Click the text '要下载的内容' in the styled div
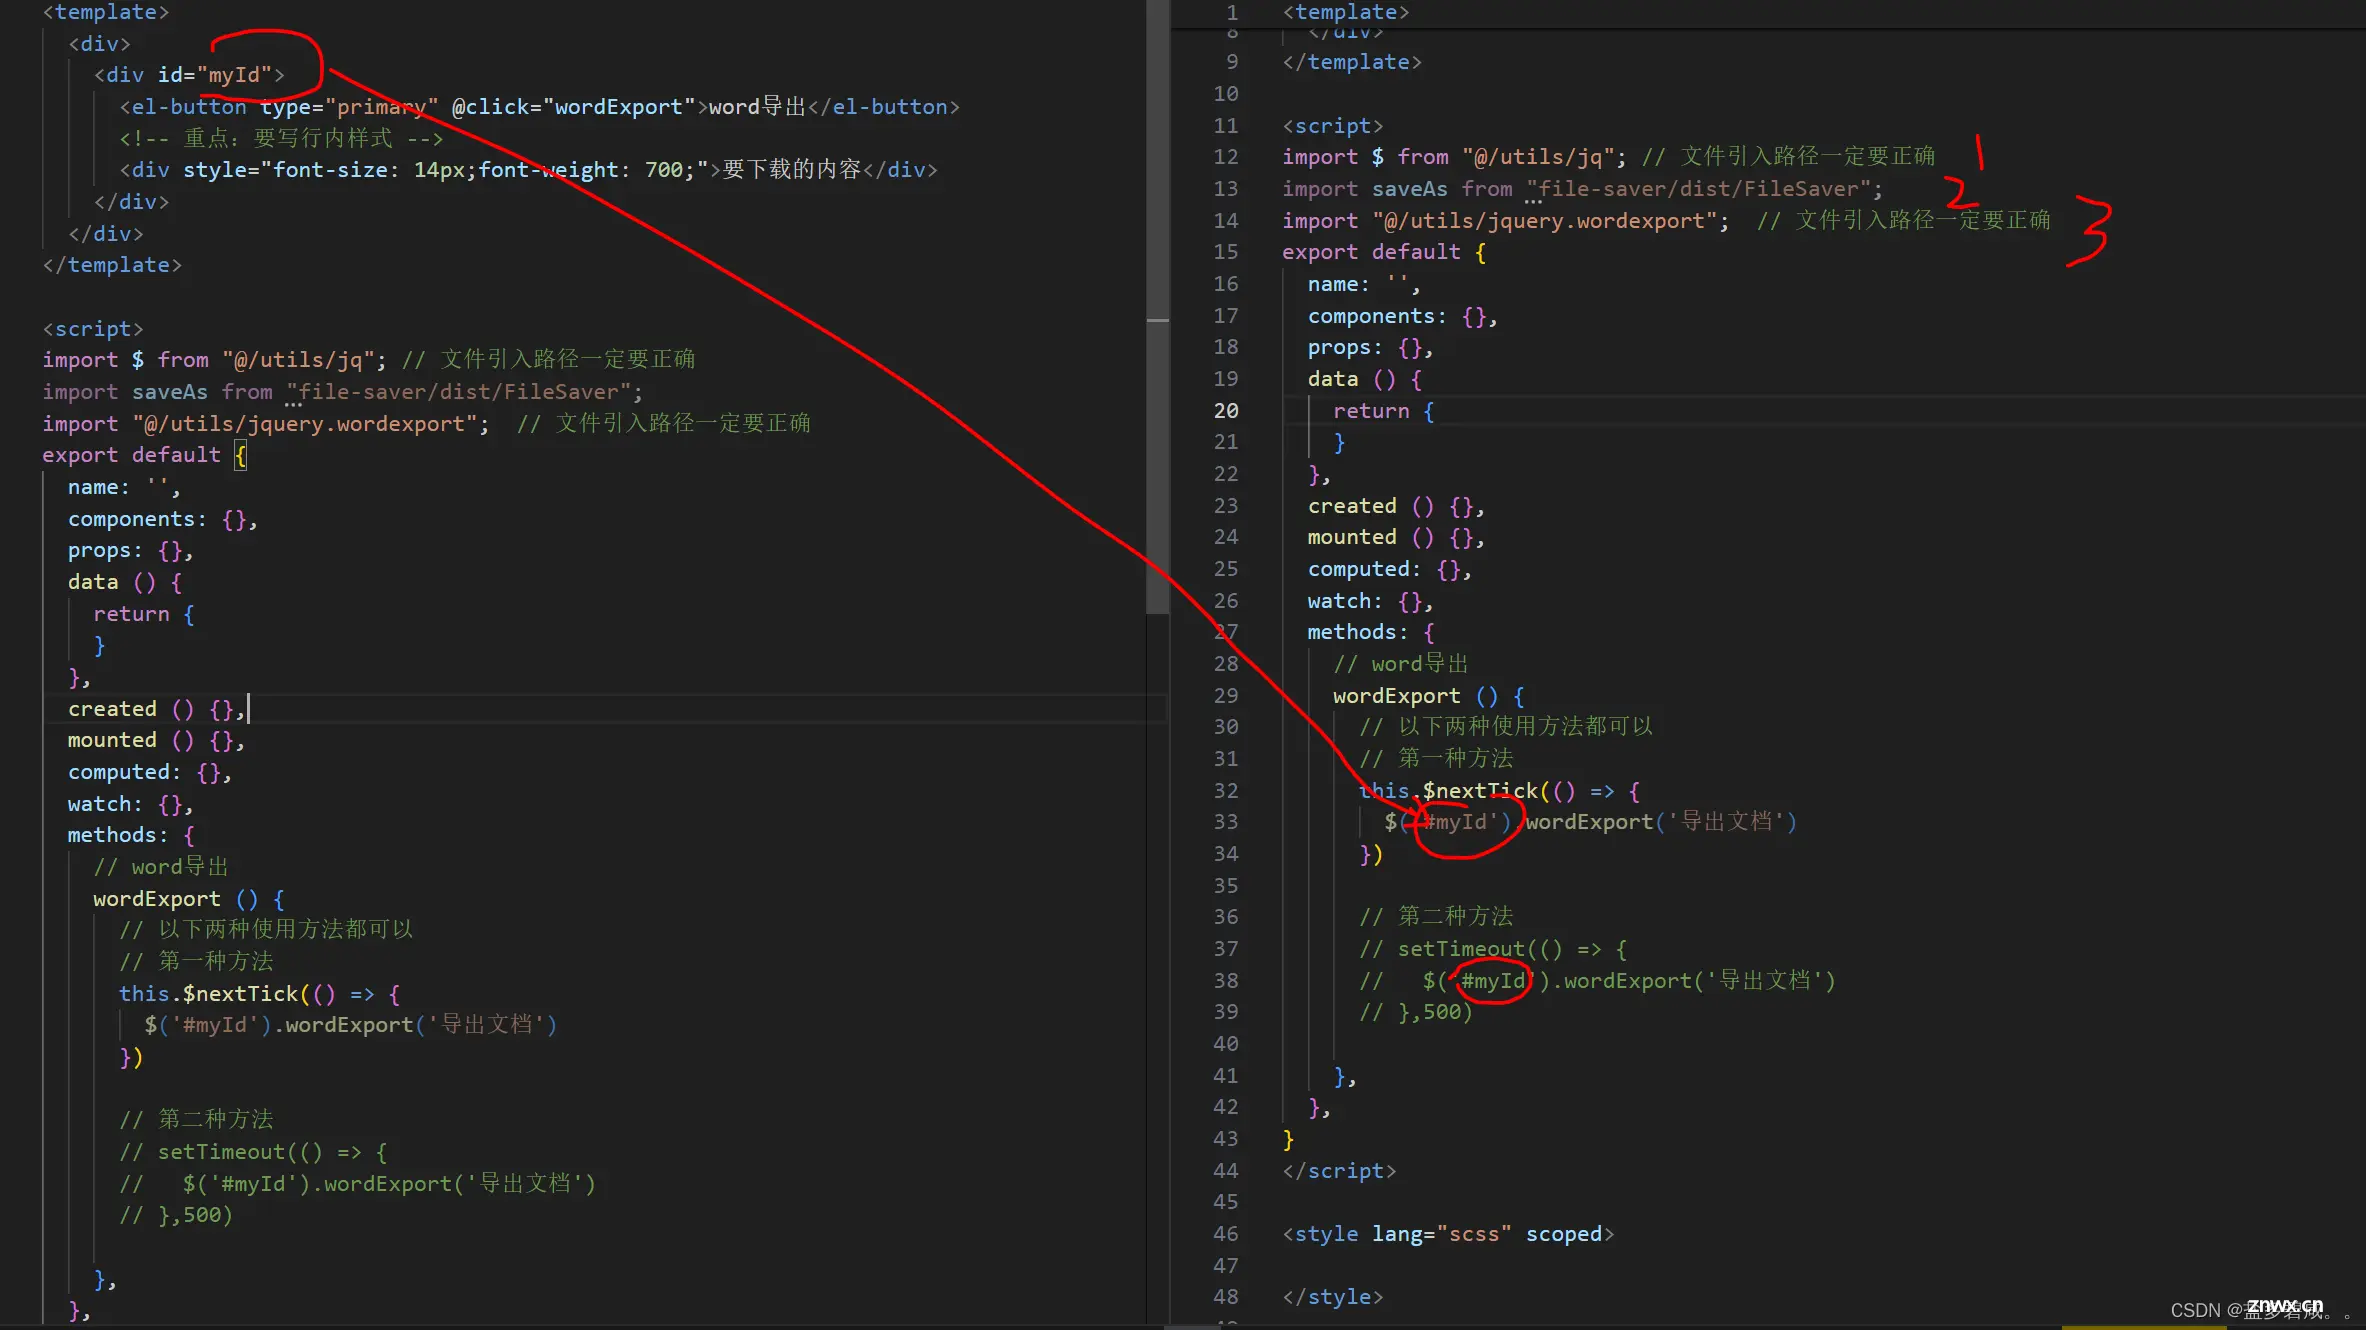This screenshot has height=1330, width=2366. tap(792, 170)
